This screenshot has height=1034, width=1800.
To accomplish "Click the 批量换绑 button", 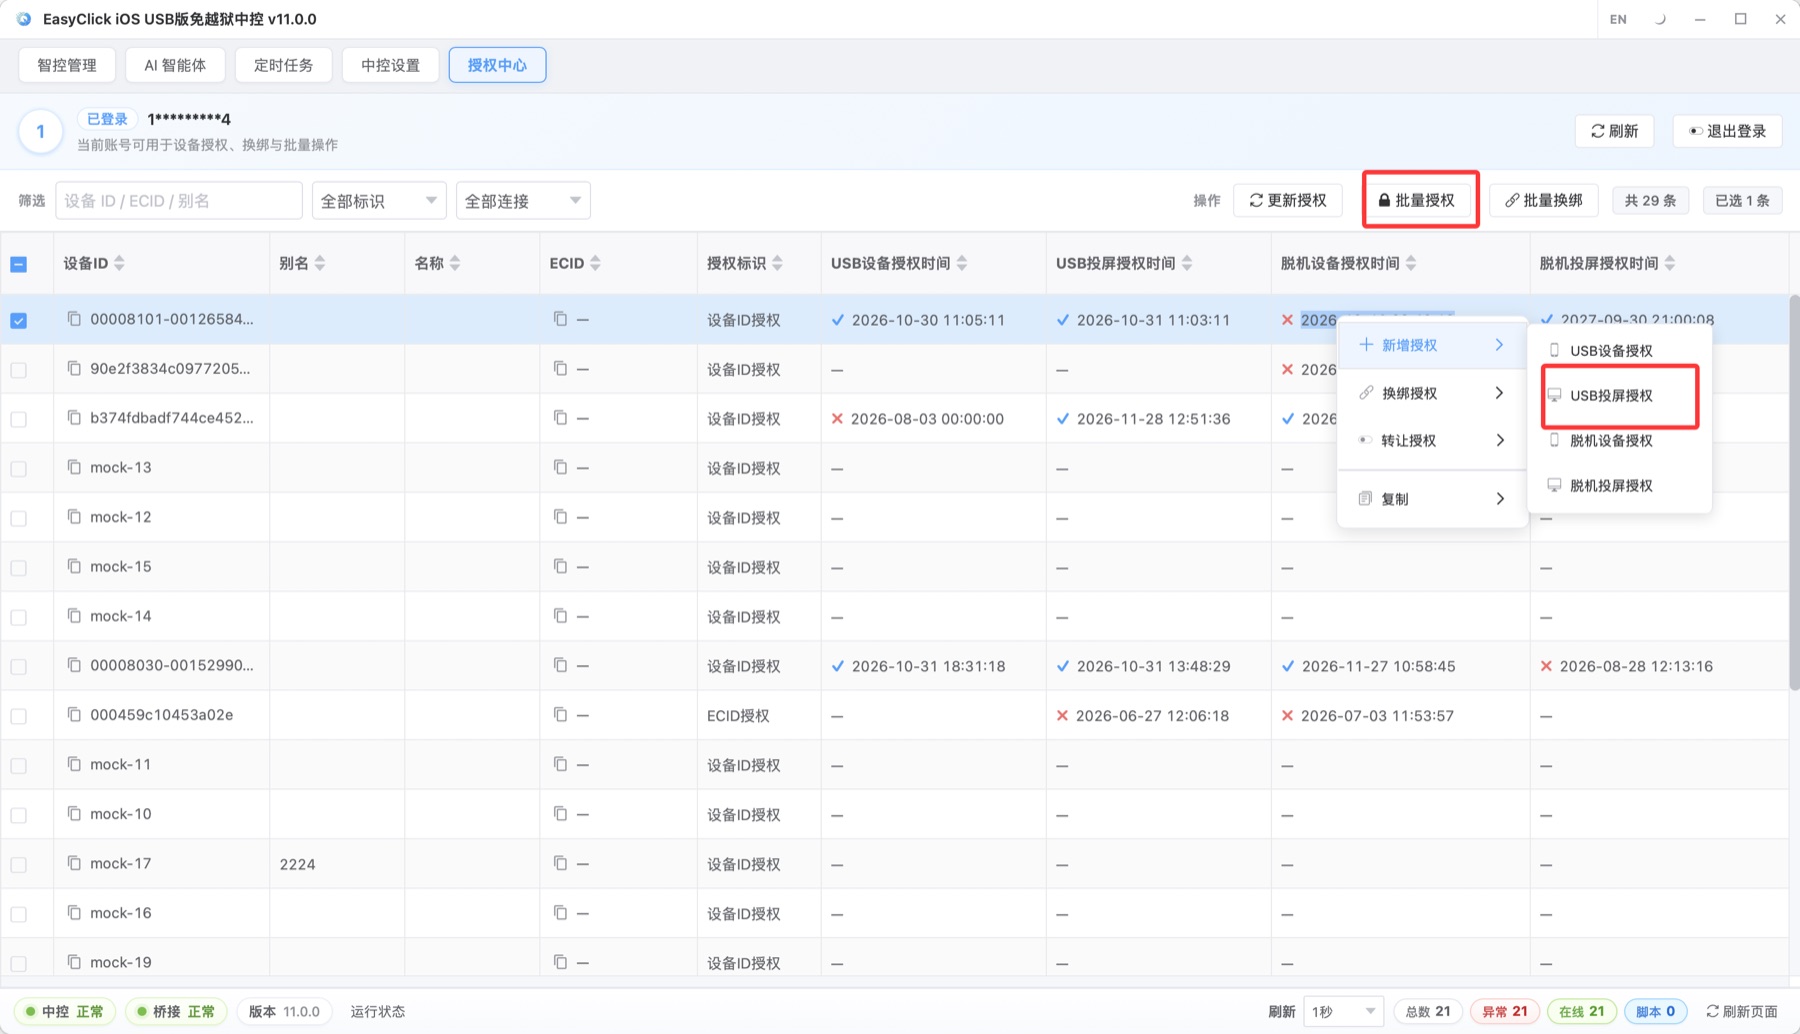I will (x=1544, y=200).
